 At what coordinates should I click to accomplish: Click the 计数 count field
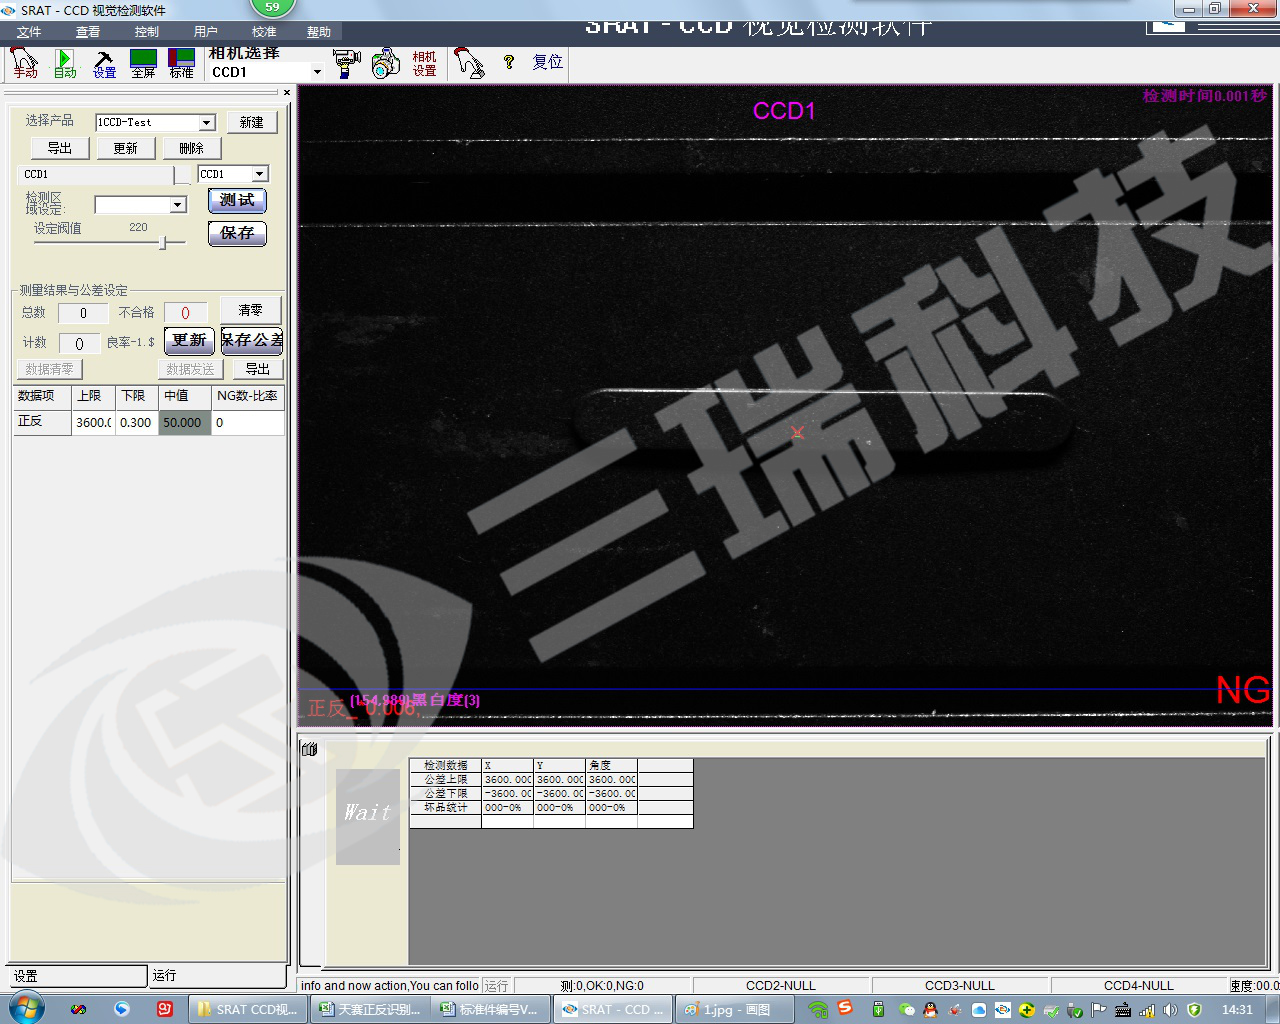79,343
